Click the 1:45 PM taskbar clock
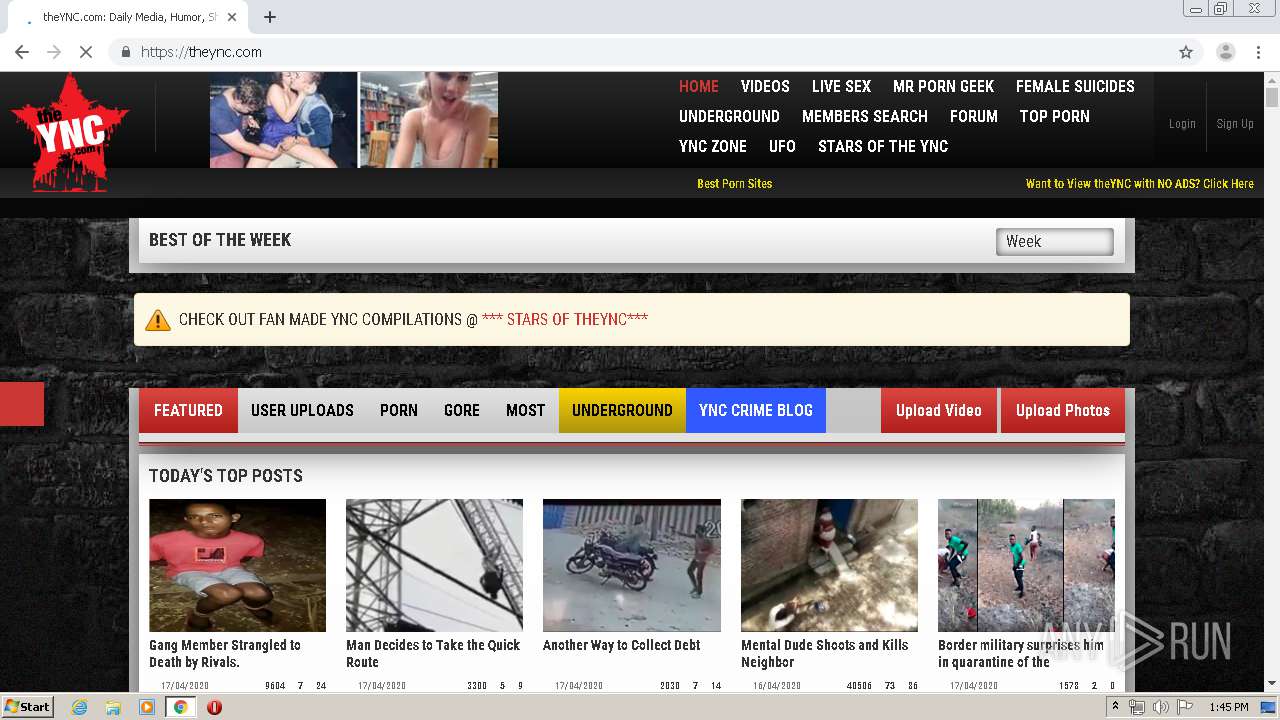The image size is (1280, 720). click(x=1229, y=707)
